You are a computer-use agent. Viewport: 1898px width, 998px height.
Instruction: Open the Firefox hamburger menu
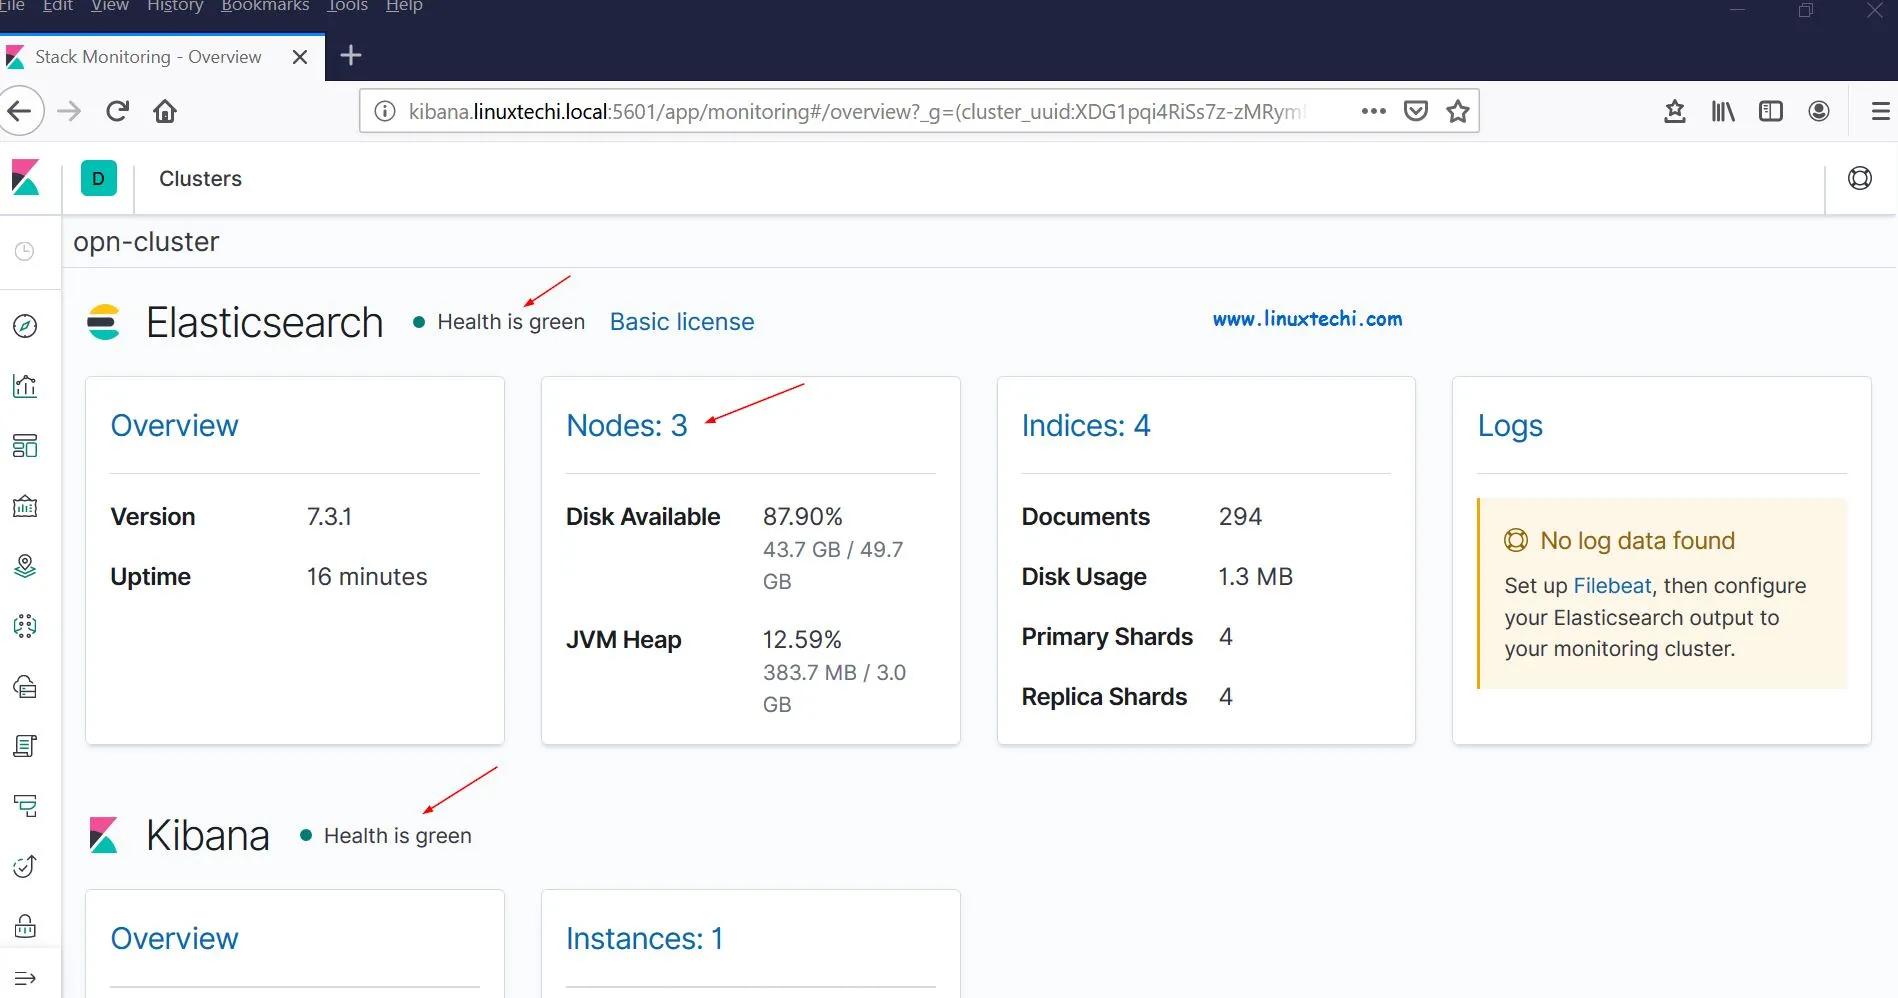tap(1879, 111)
